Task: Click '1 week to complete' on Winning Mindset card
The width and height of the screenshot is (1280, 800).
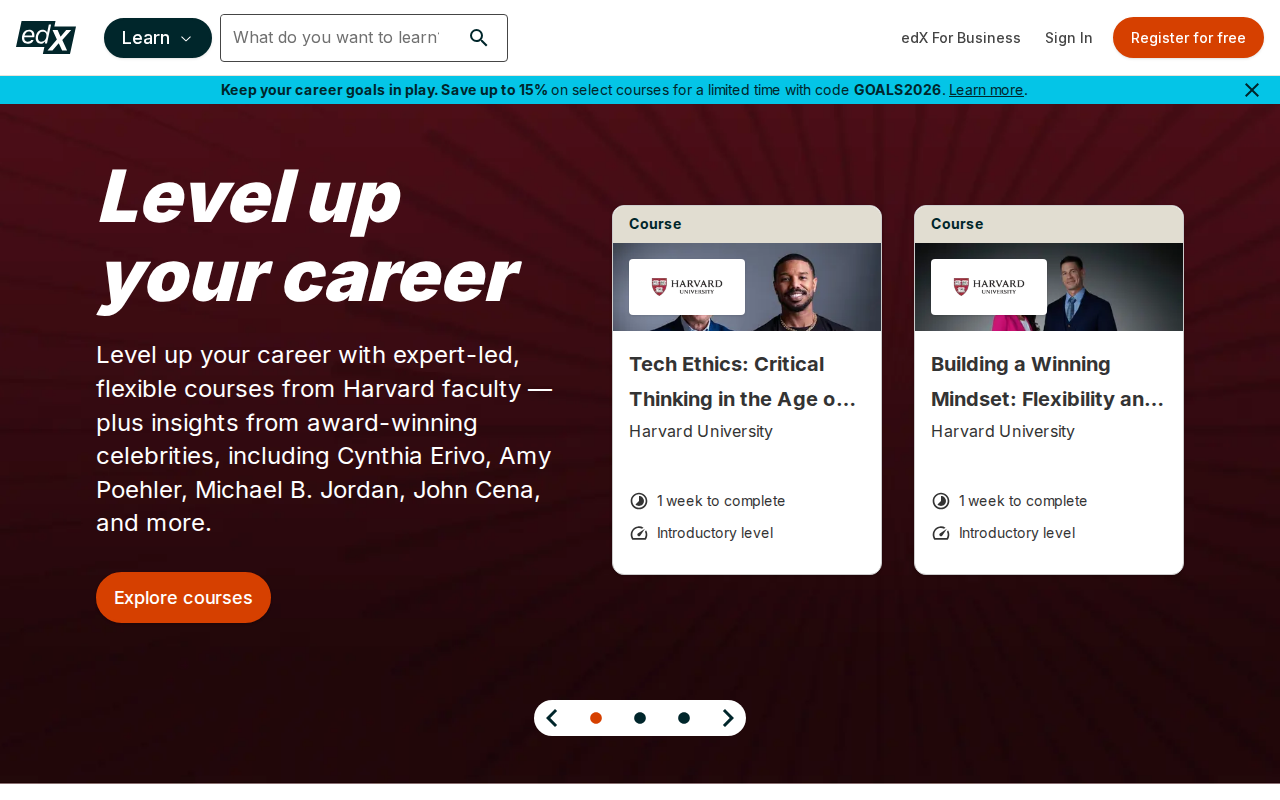Action: pos(1023,501)
